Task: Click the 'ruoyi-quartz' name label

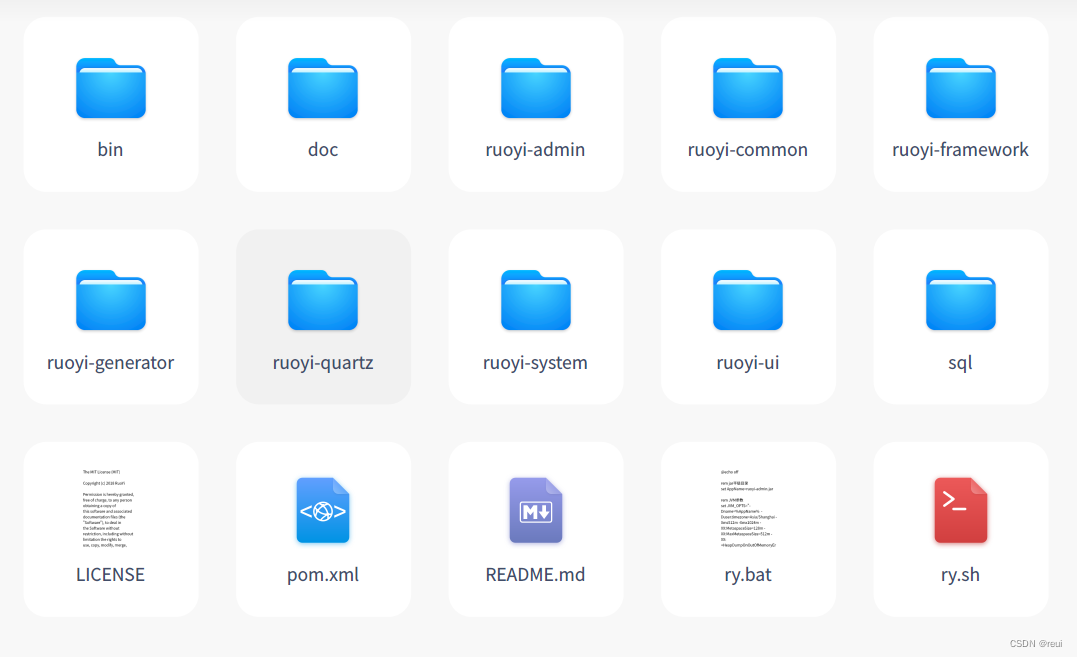Action: point(323,362)
